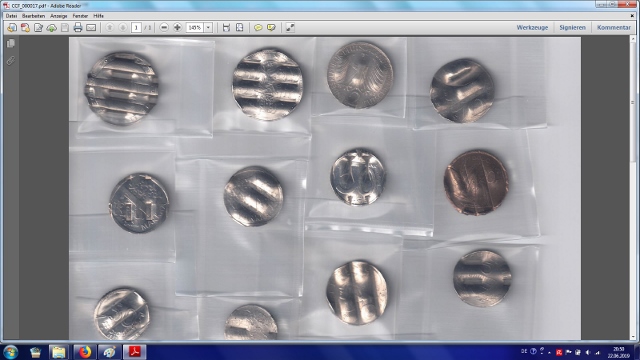This screenshot has width=640, height=360.
Task: Print the document with printer icon
Action: click(78, 28)
